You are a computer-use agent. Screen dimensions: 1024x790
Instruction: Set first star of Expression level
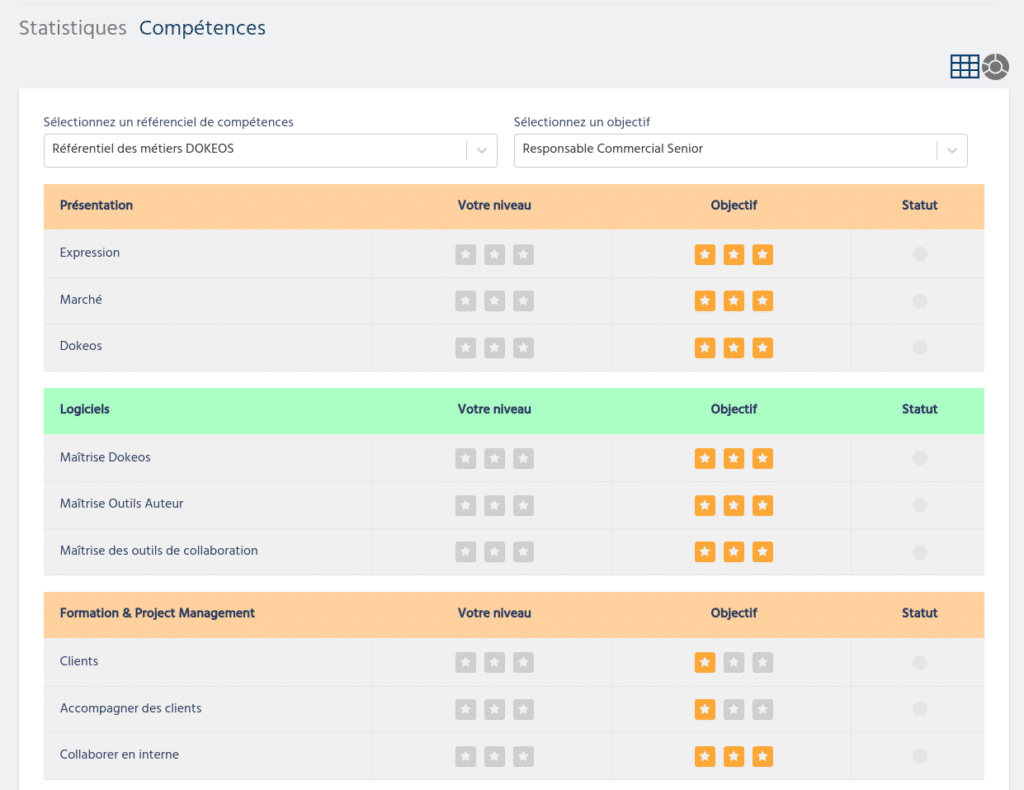coord(466,255)
